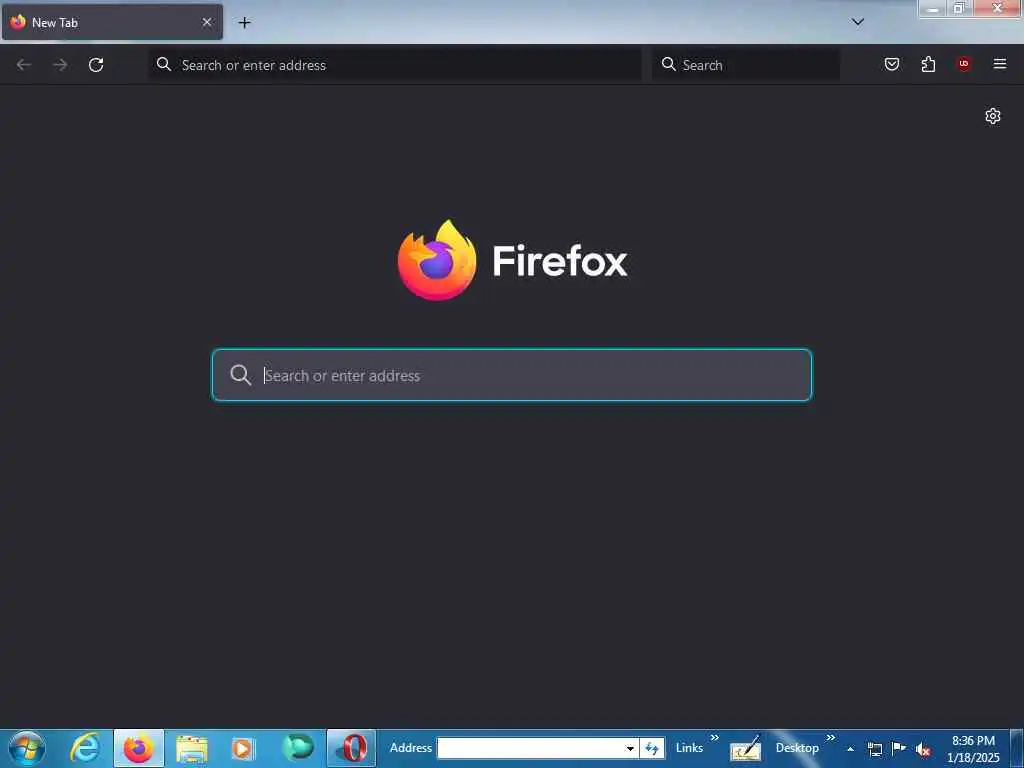Click the muted volume tray icon
The width and height of the screenshot is (1024, 768).
tap(923, 749)
